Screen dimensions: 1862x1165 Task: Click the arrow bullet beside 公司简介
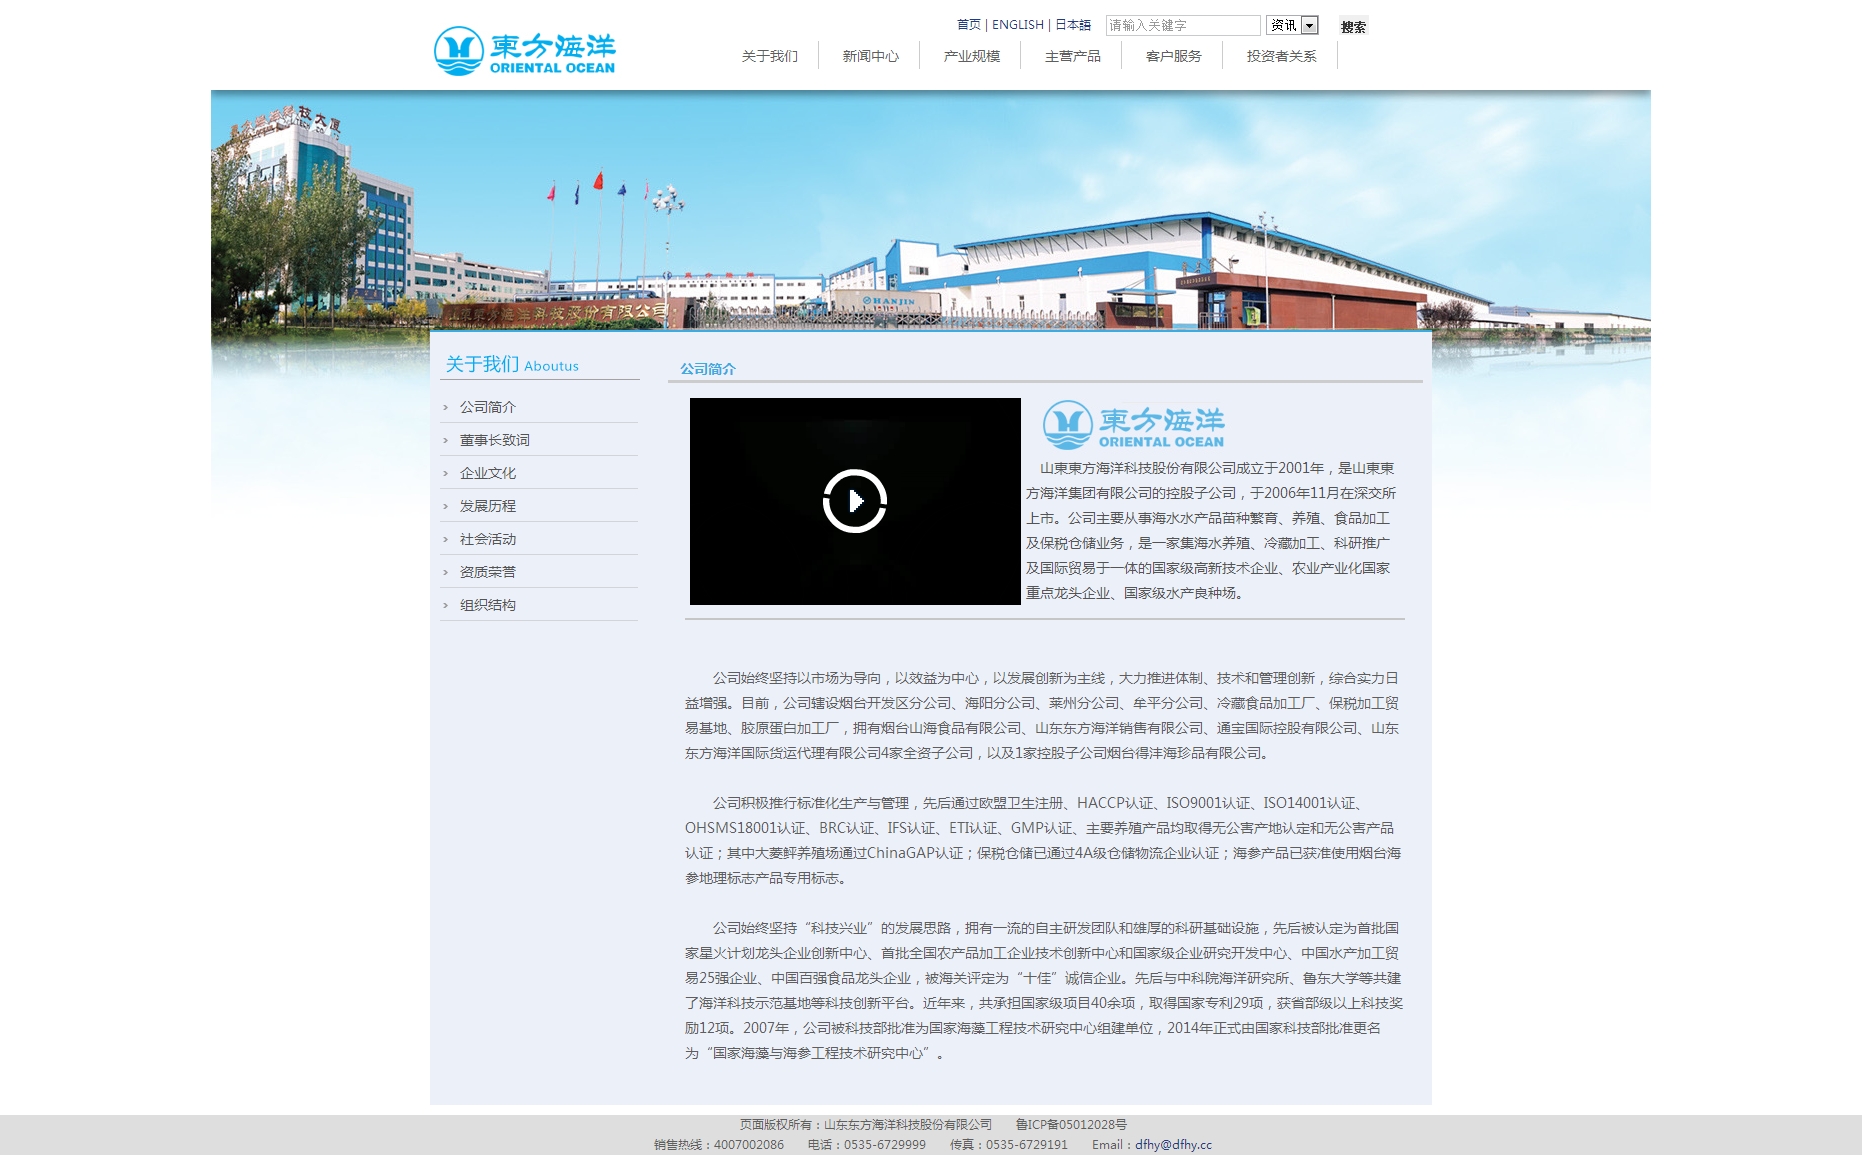coord(446,407)
